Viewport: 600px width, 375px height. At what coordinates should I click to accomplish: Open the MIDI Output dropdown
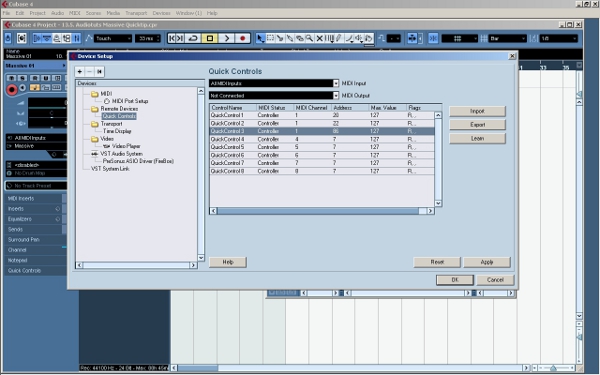(x=274, y=95)
